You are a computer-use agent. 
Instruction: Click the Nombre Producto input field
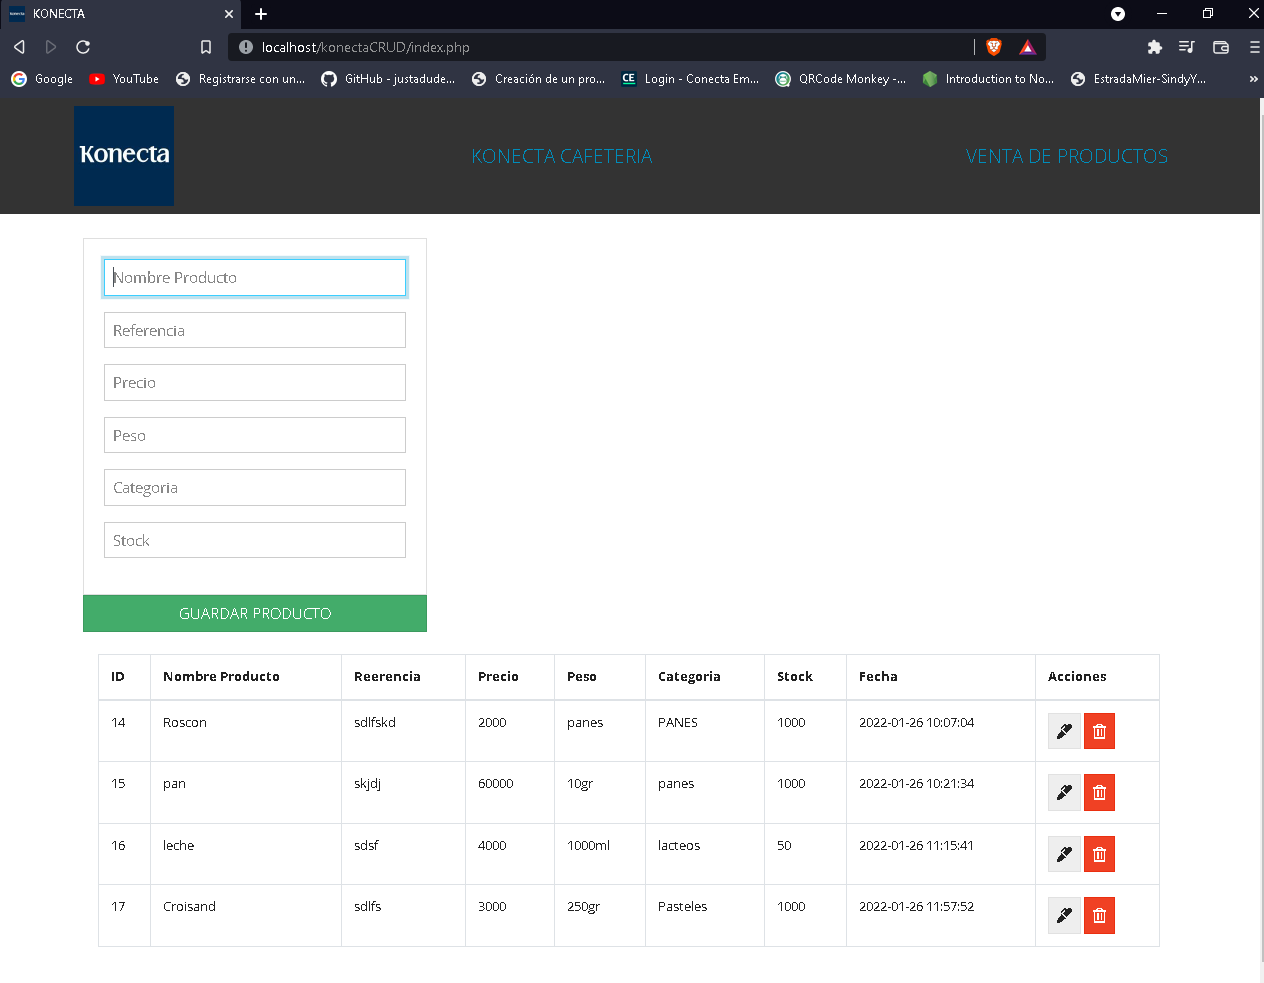click(255, 277)
